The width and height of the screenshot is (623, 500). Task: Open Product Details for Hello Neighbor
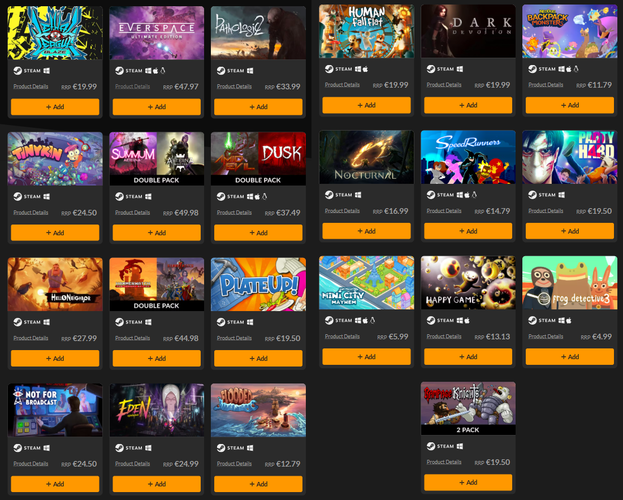pos(31,338)
